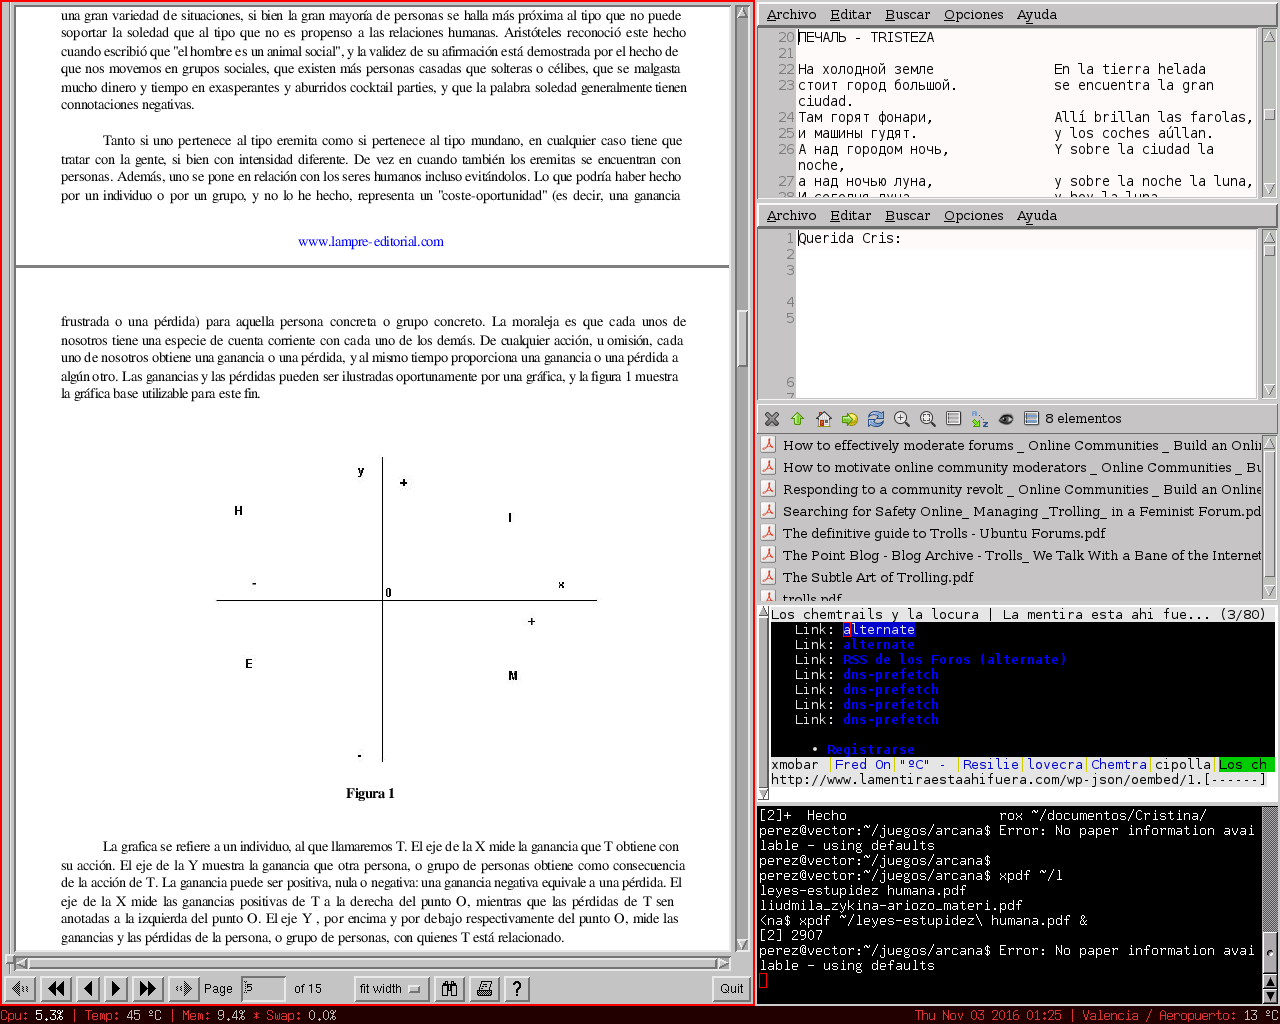
Task: Go to last page in xpdf
Action: coord(183,989)
